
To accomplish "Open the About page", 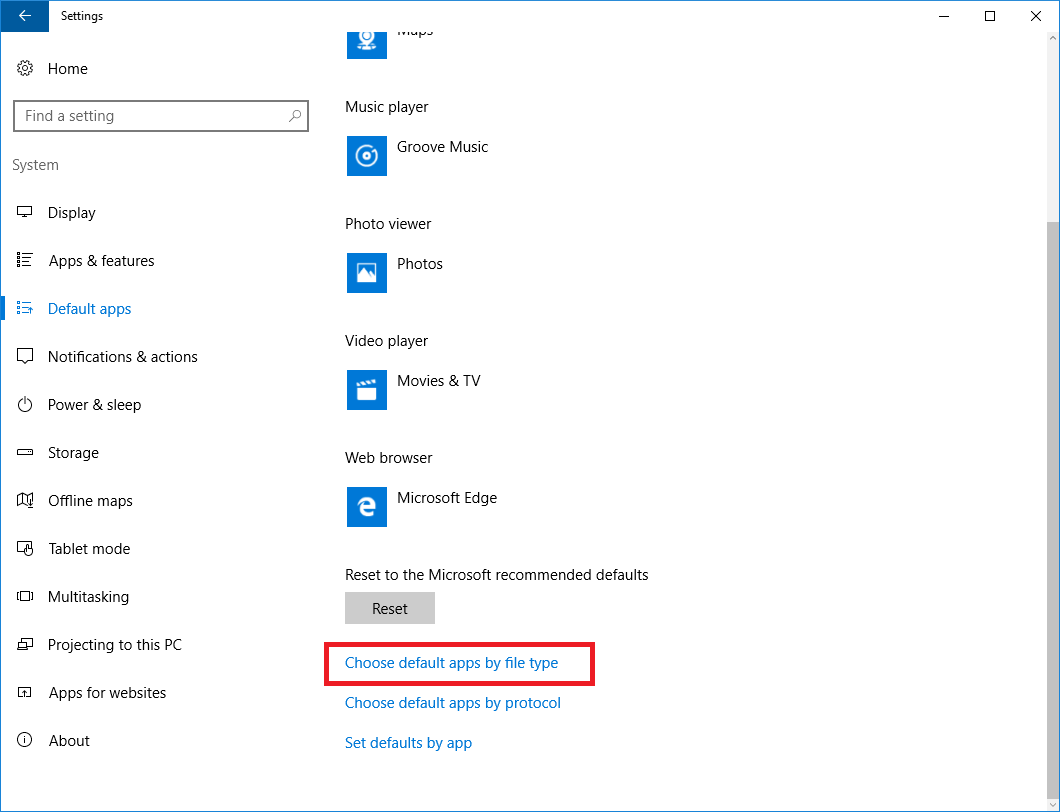I will pyautogui.click(x=69, y=740).
